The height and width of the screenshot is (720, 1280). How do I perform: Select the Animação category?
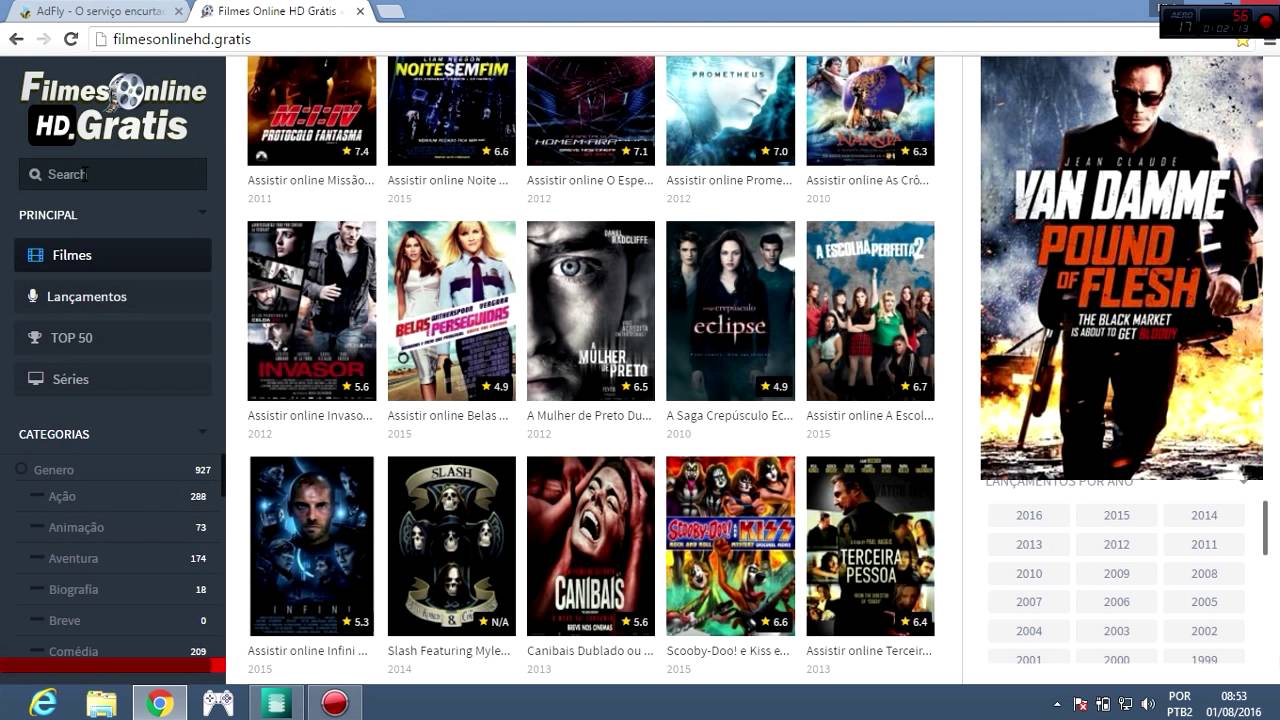pyautogui.click(x=76, y=527)
